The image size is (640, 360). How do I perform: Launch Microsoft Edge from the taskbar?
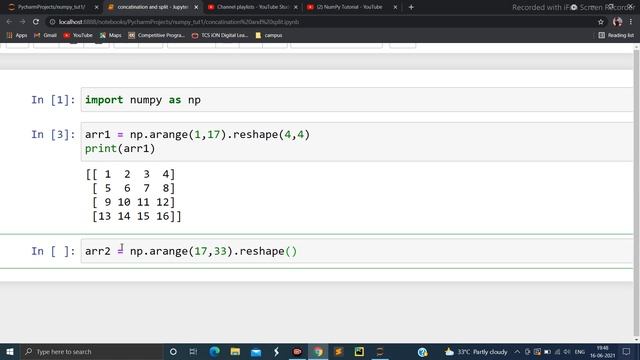(214, 351)
